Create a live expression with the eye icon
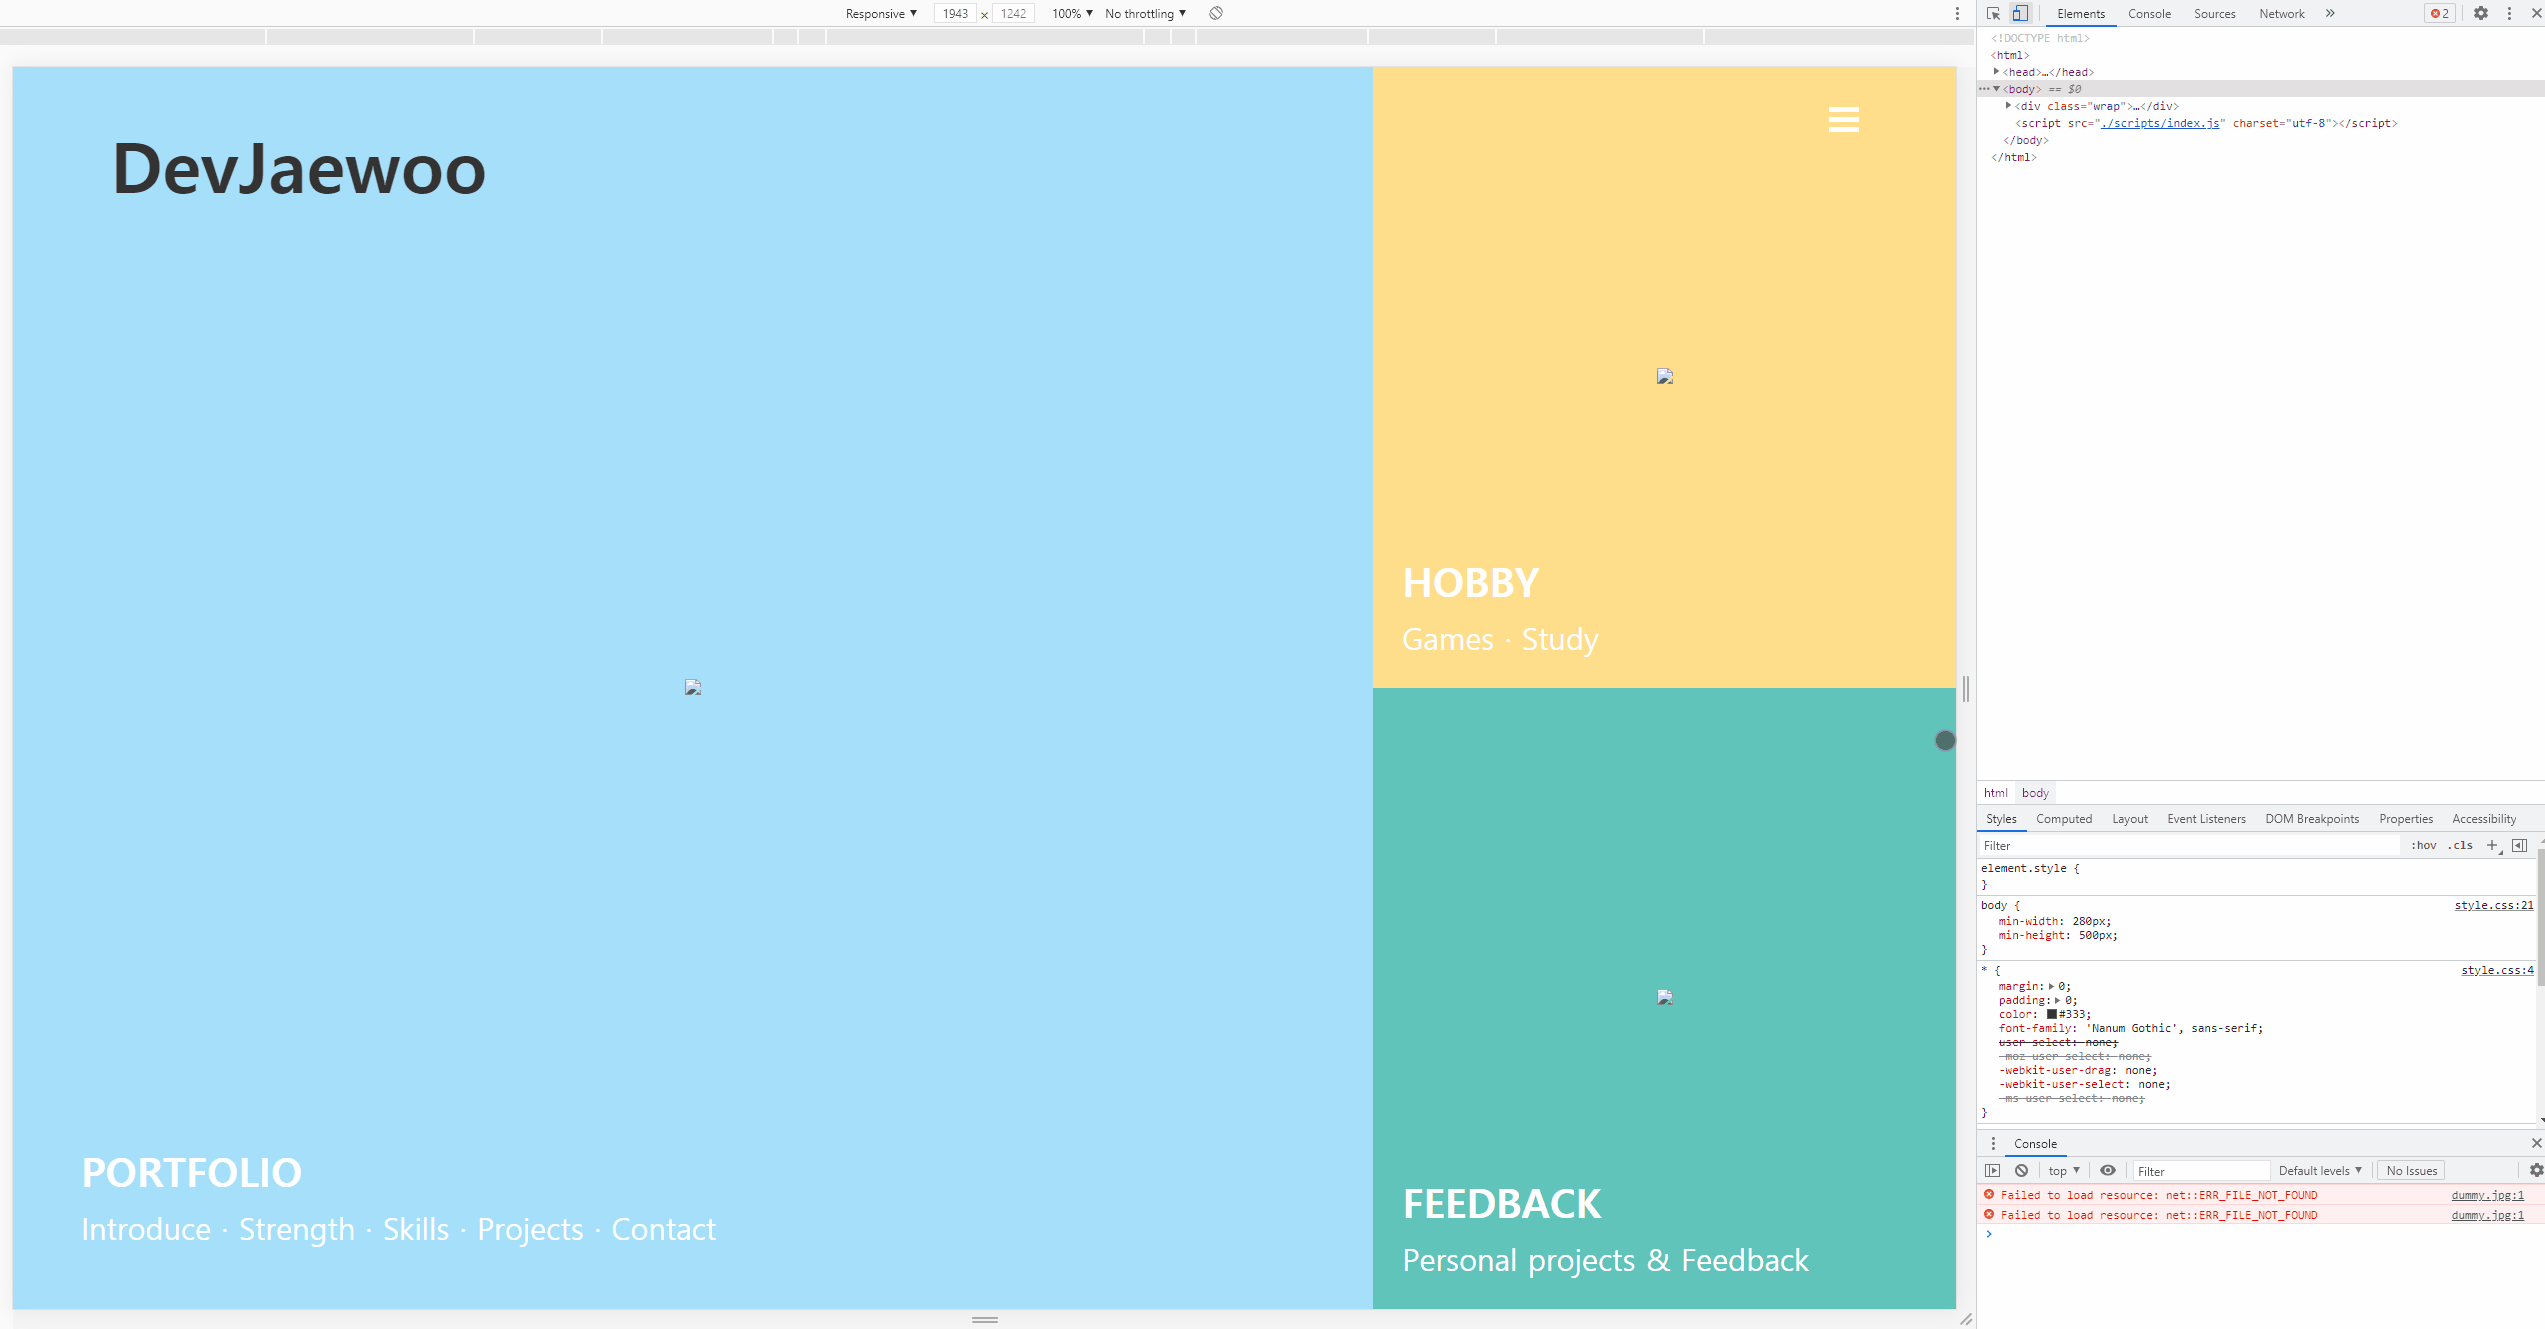 2108,1170
